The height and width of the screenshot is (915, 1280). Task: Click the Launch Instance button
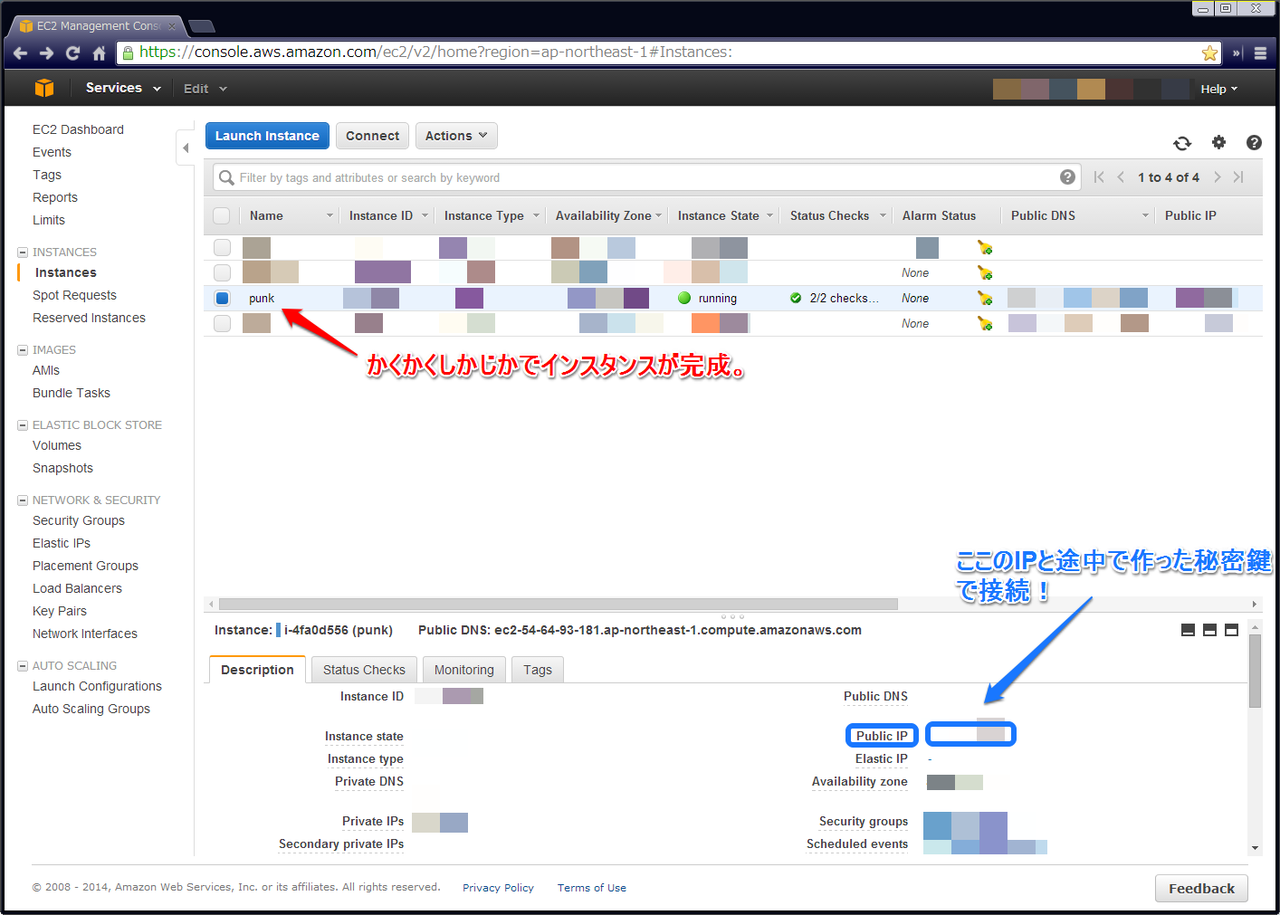pyautogui.click(x=267, y=136)
